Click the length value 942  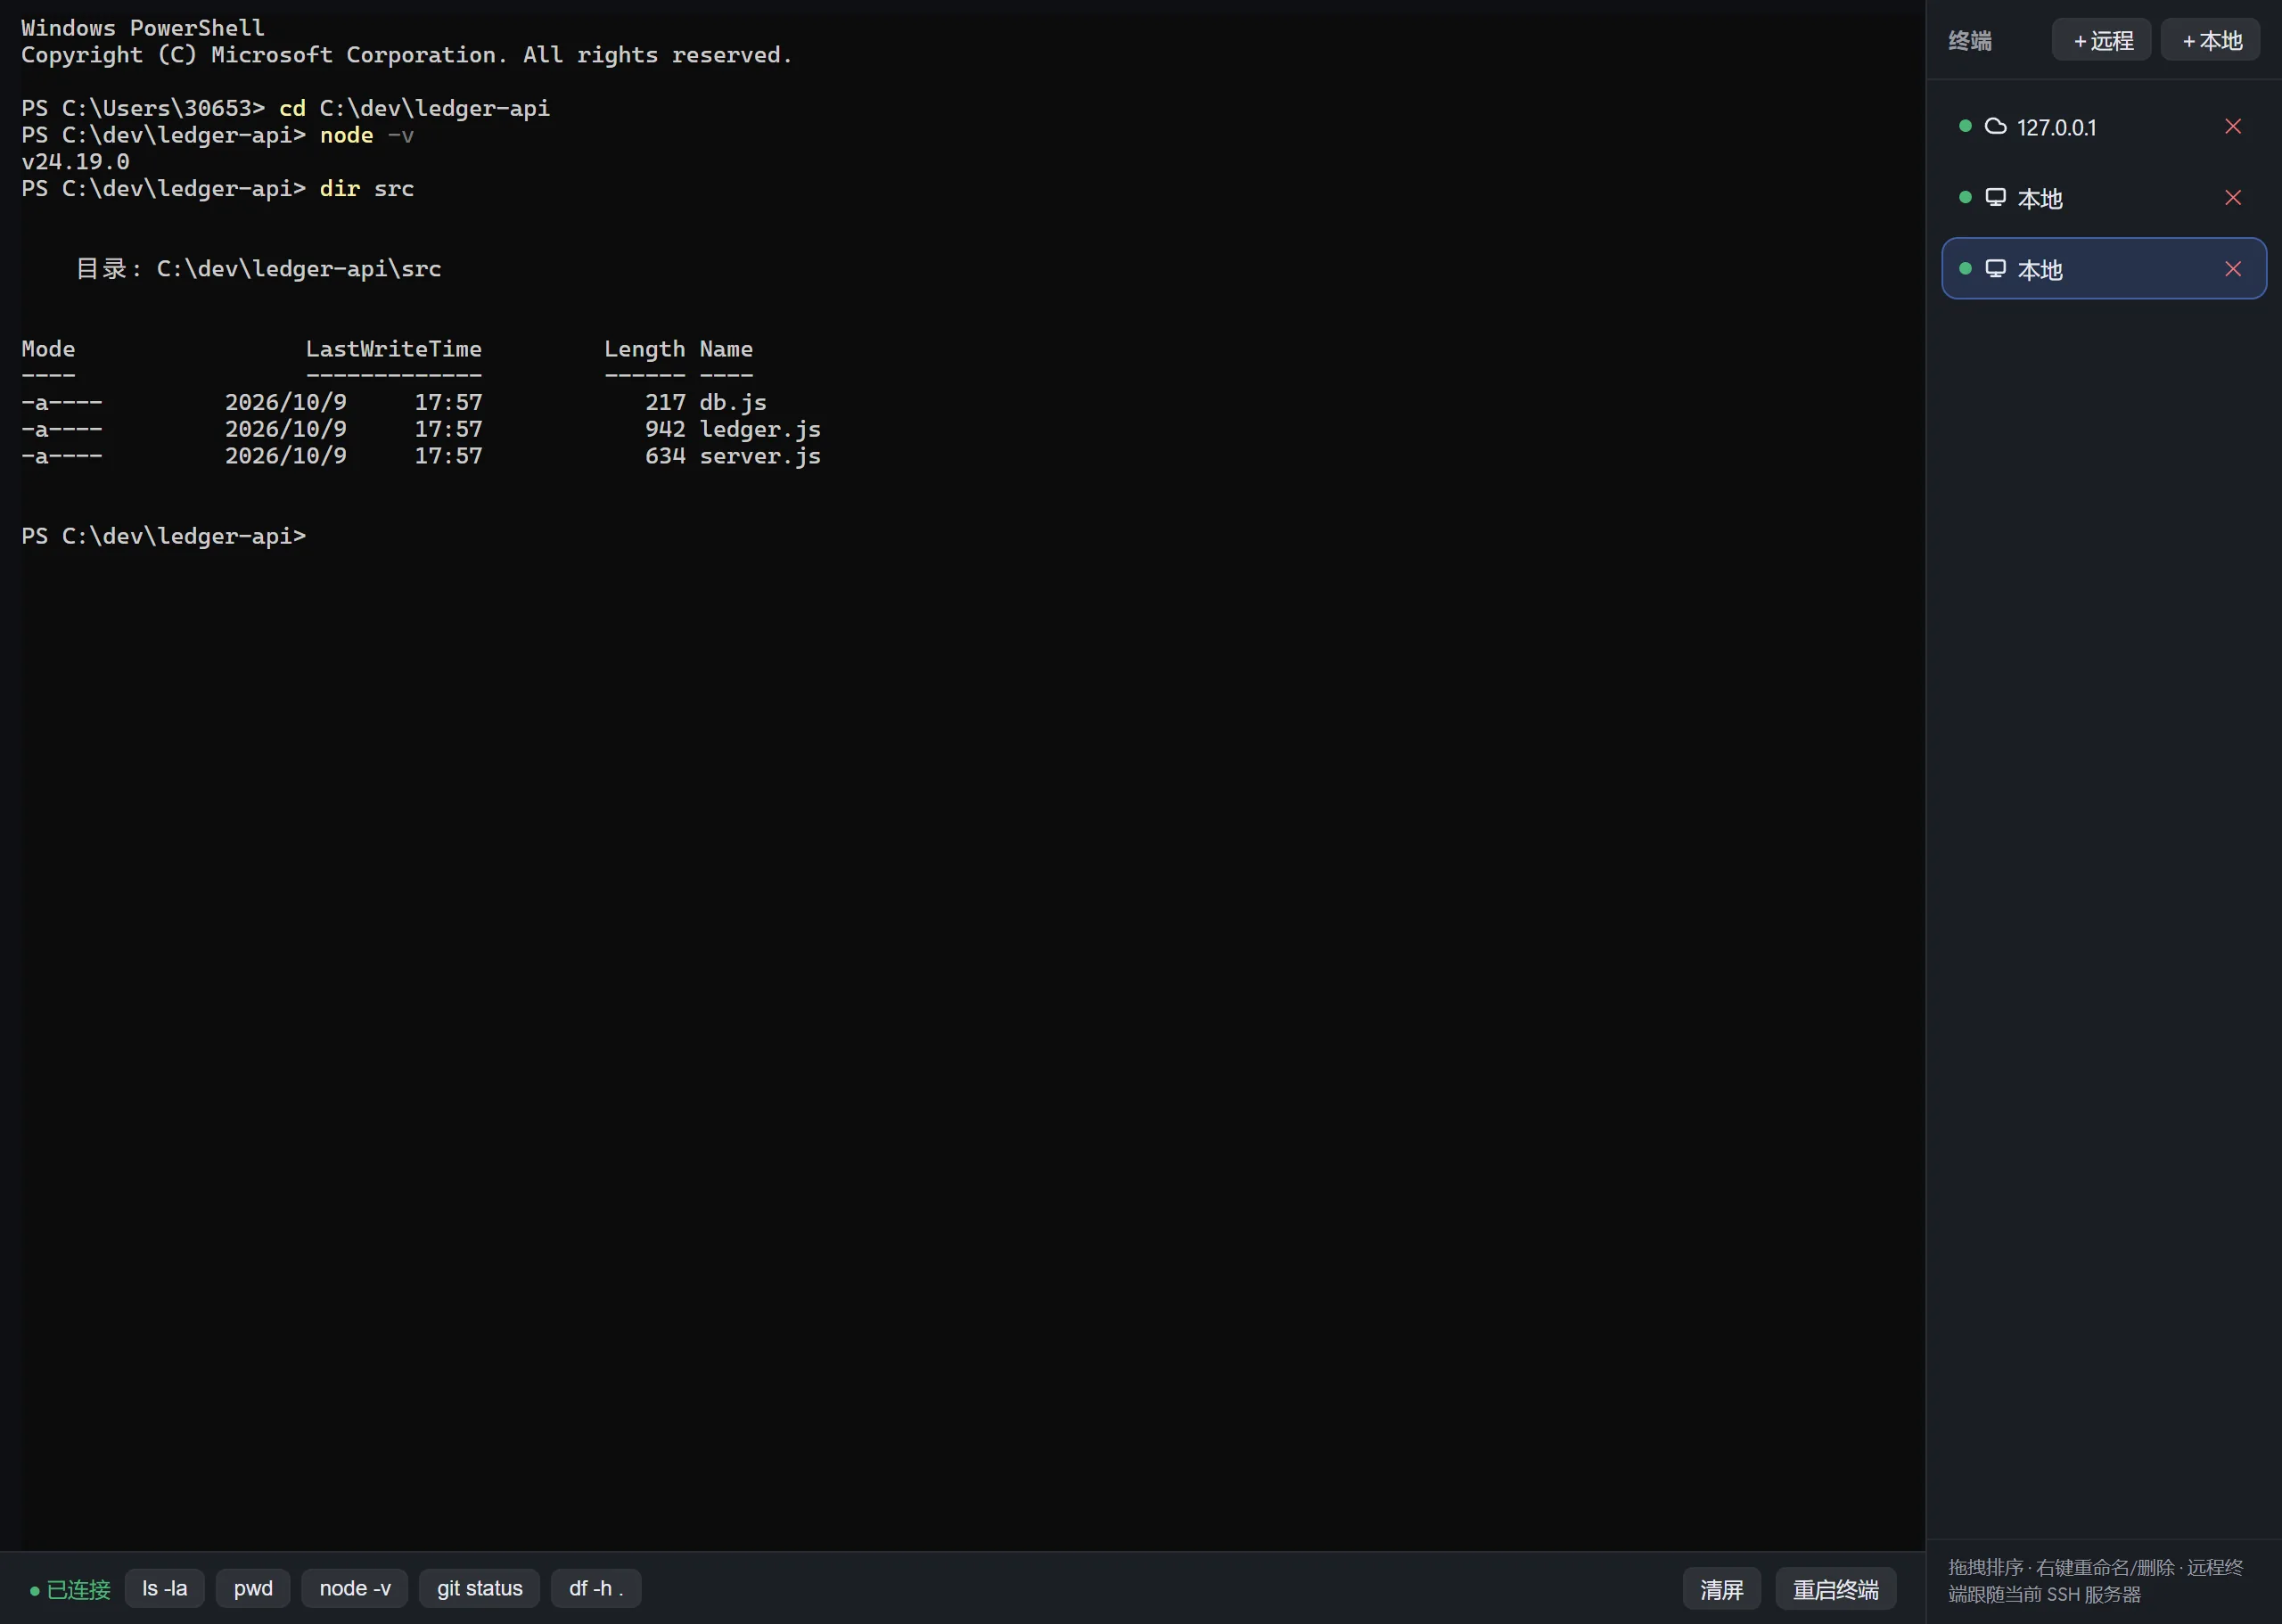tap(665, 429)
